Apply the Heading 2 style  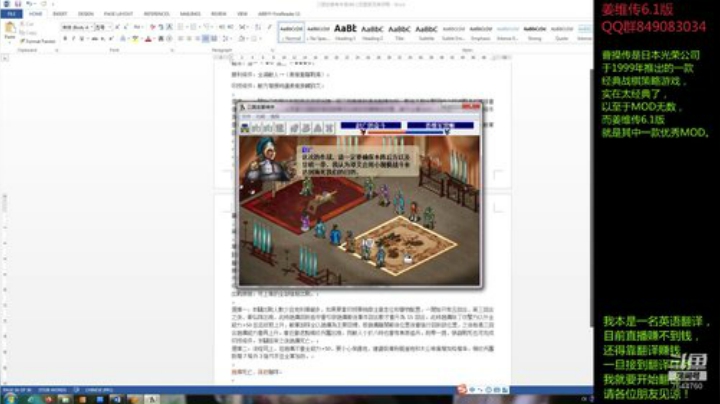pos(372,32)
